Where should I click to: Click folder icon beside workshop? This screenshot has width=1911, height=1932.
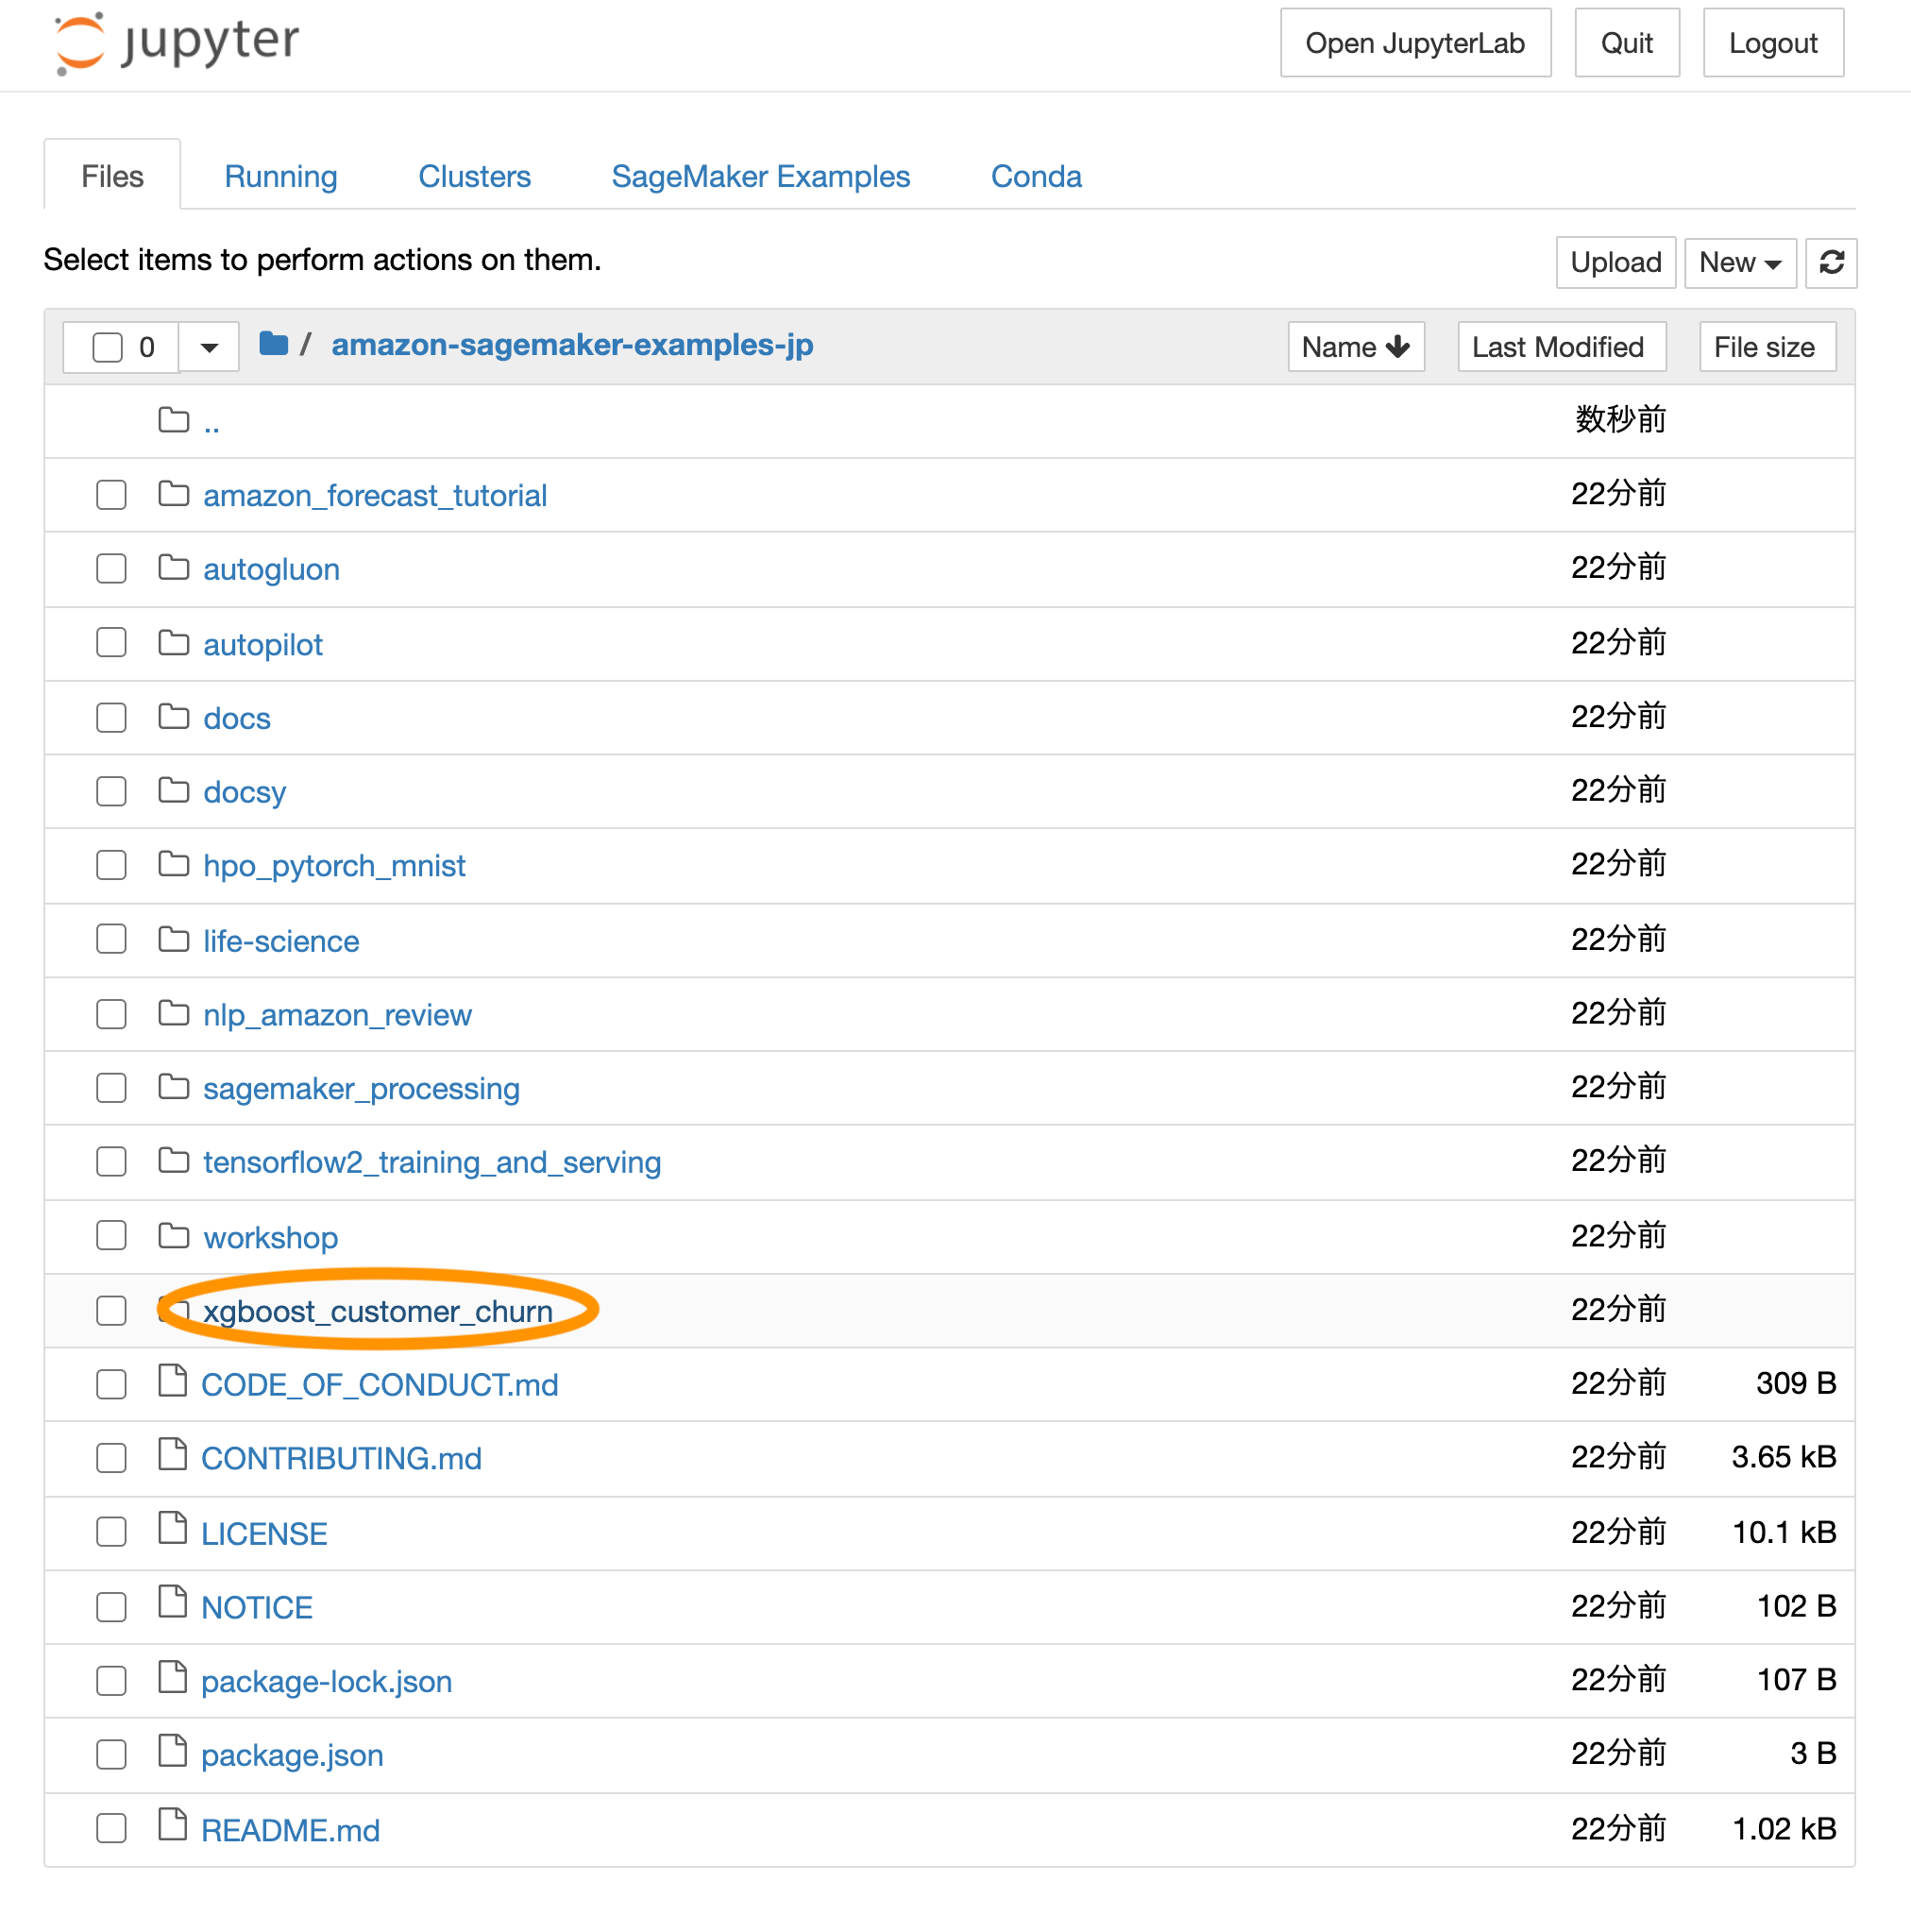point(174,1237)
